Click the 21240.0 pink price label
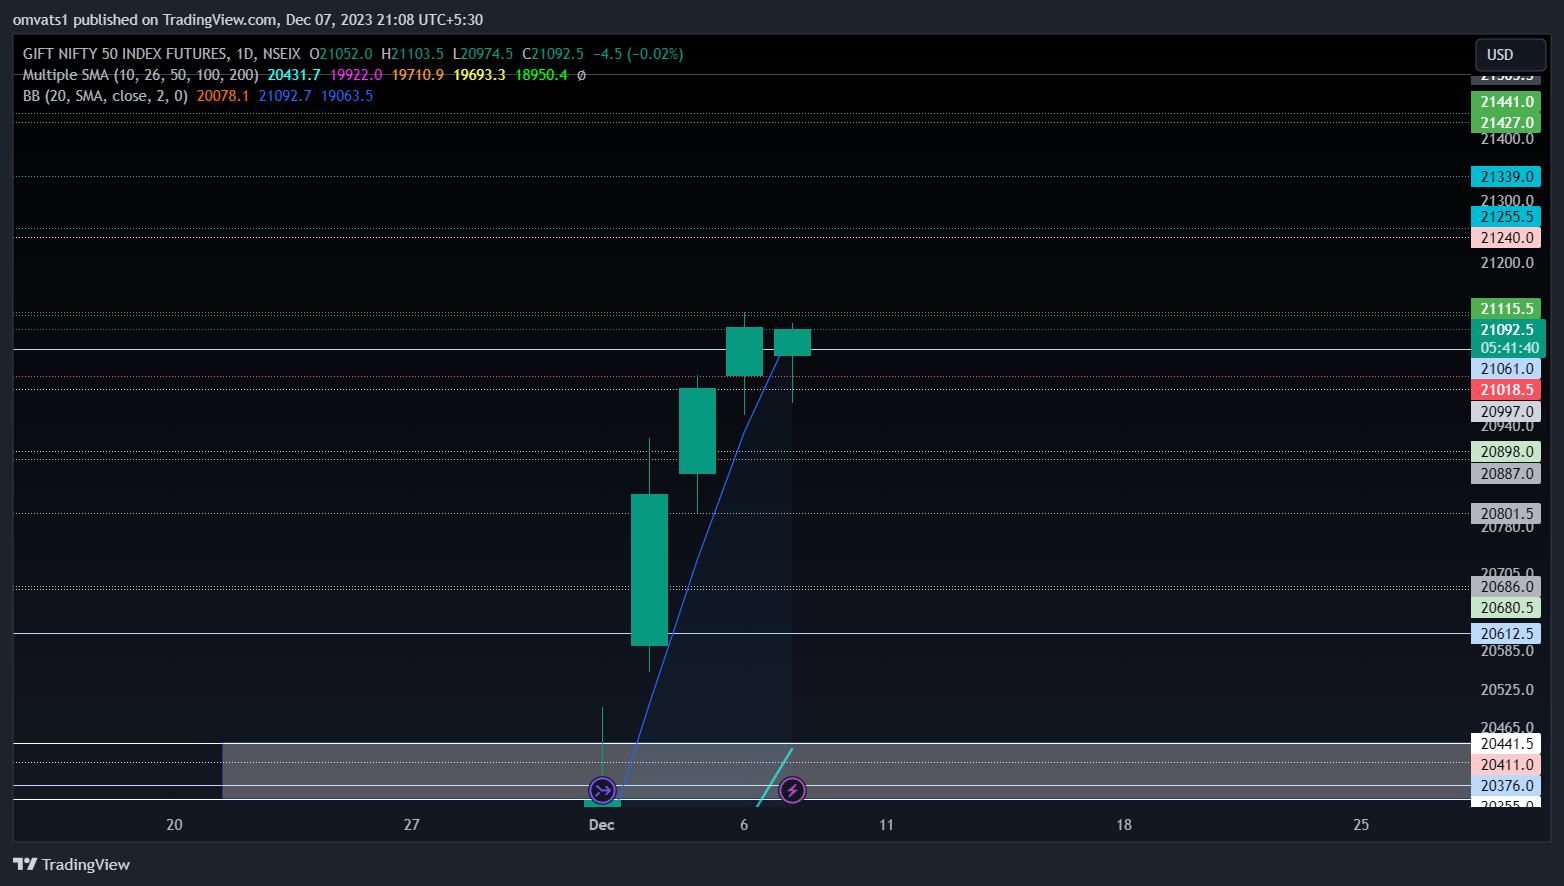The width and height of the screenshot is (1564, 886). tap(1506, 238)
